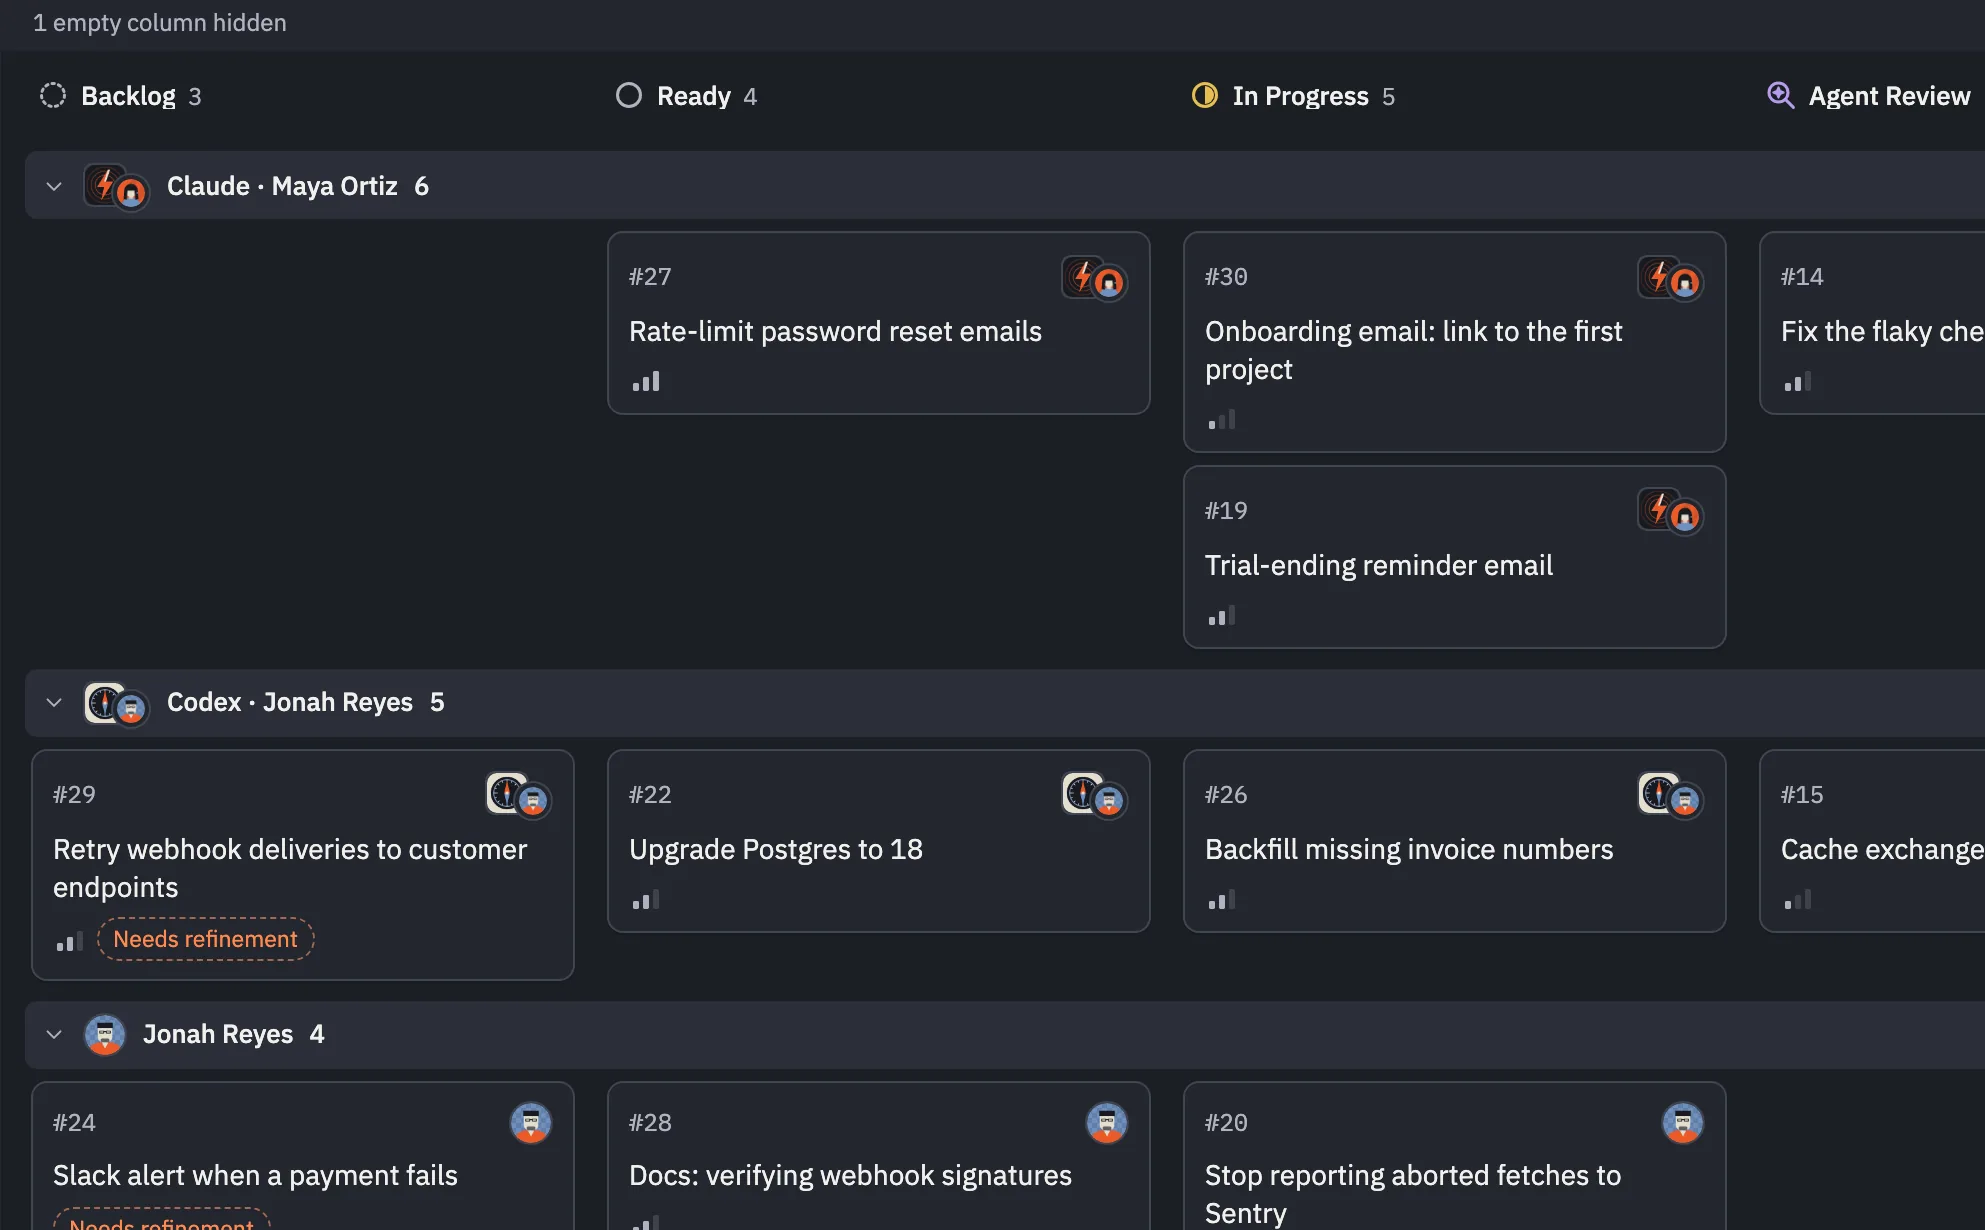Collapse the Claude · Maya Ortiz group
1985x1230 pixels.
[54, 186]
